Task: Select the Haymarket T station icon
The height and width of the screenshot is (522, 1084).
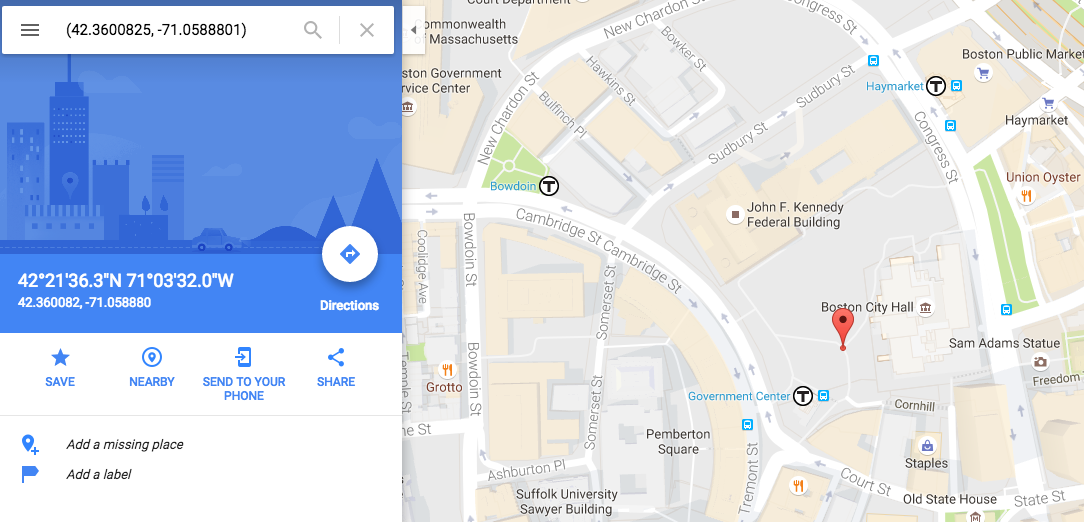Action: click(x=936, y=86)
